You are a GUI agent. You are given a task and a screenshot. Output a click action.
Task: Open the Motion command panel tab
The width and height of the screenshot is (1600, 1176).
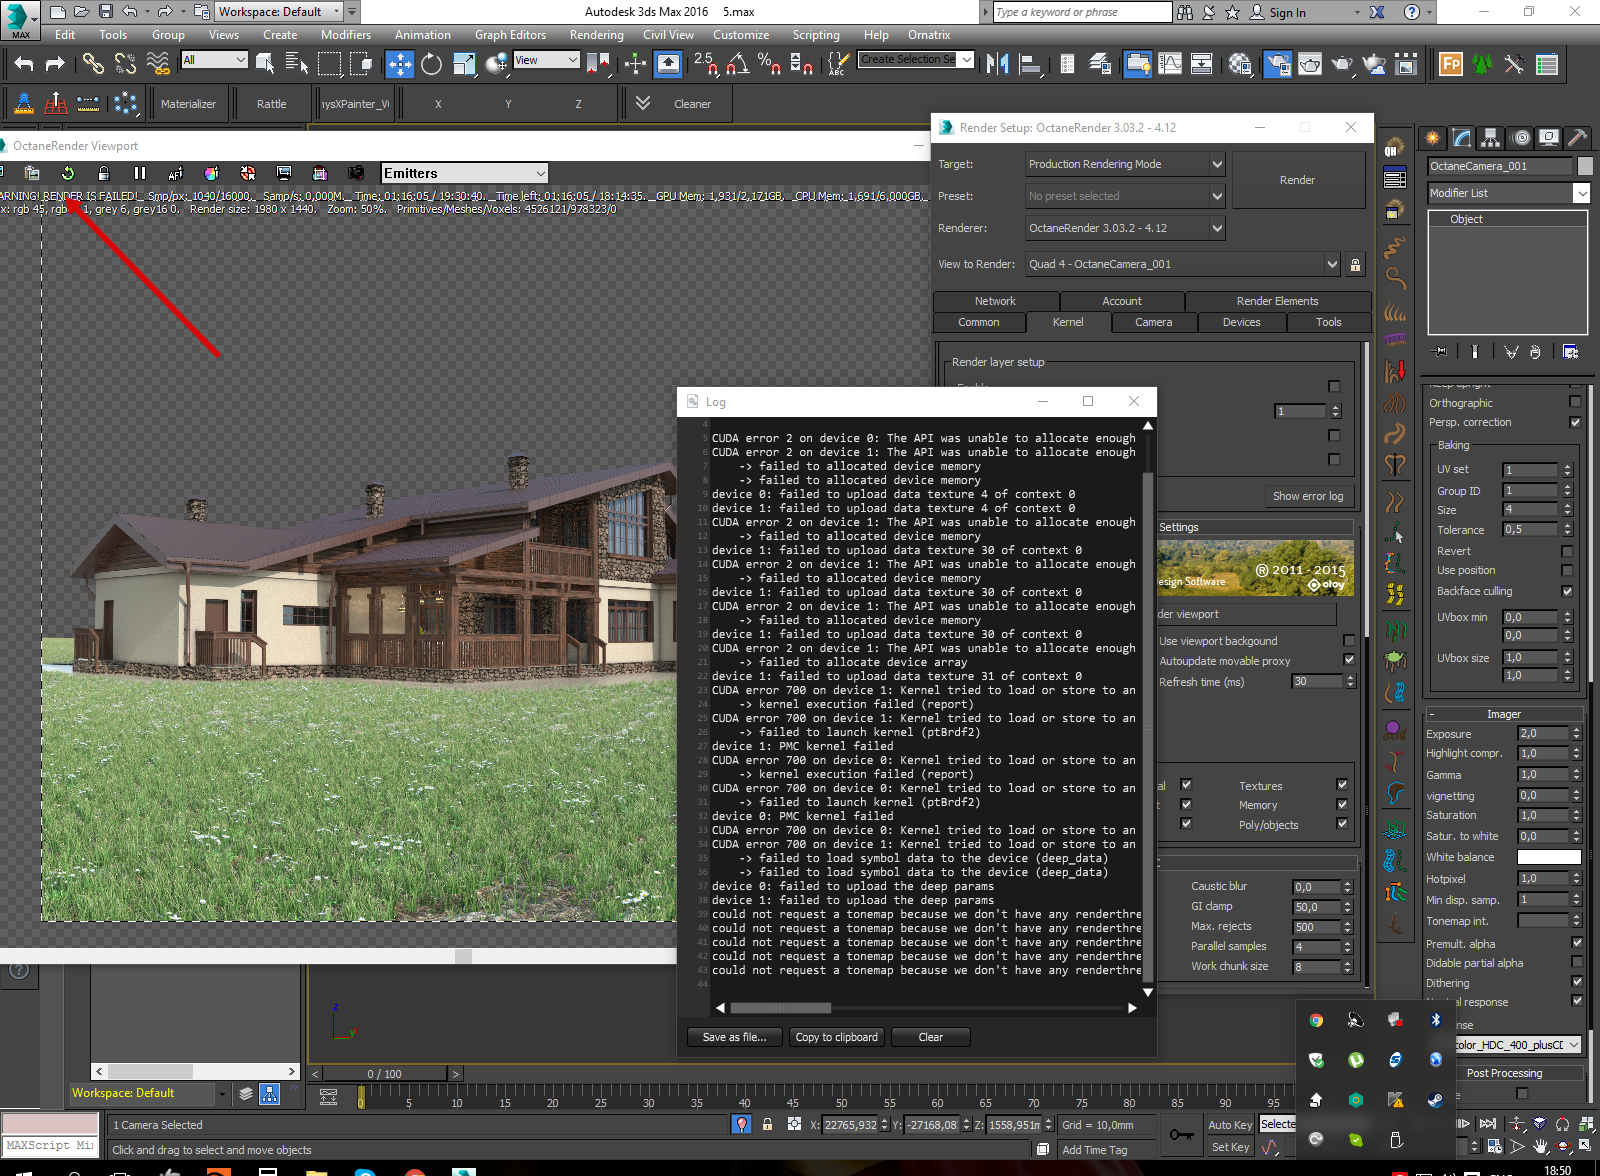pyautogui.click(x=1520, y=138)
